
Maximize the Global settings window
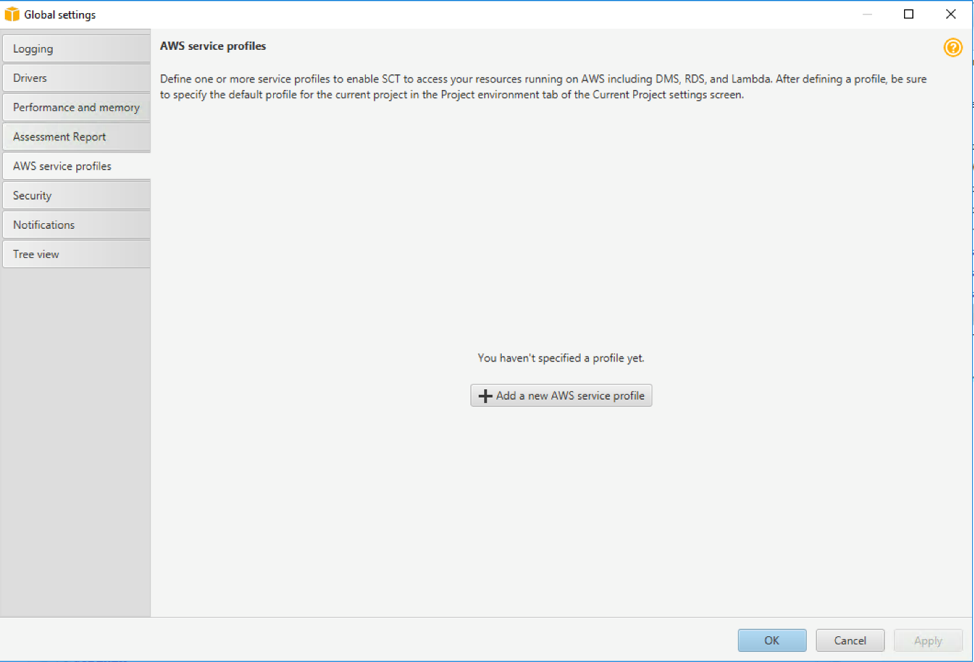click(x=908, y=14)
